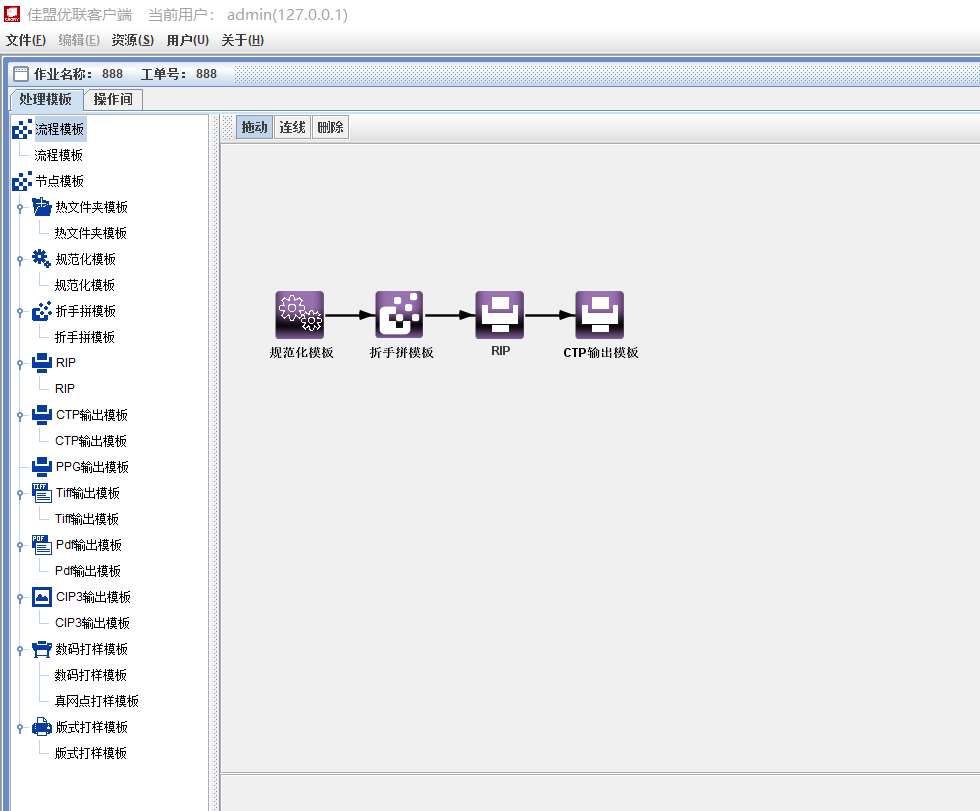Click the 规范化模板 node icon on canvas
Viewport: 980px width, 811px height.
(299, 315)
